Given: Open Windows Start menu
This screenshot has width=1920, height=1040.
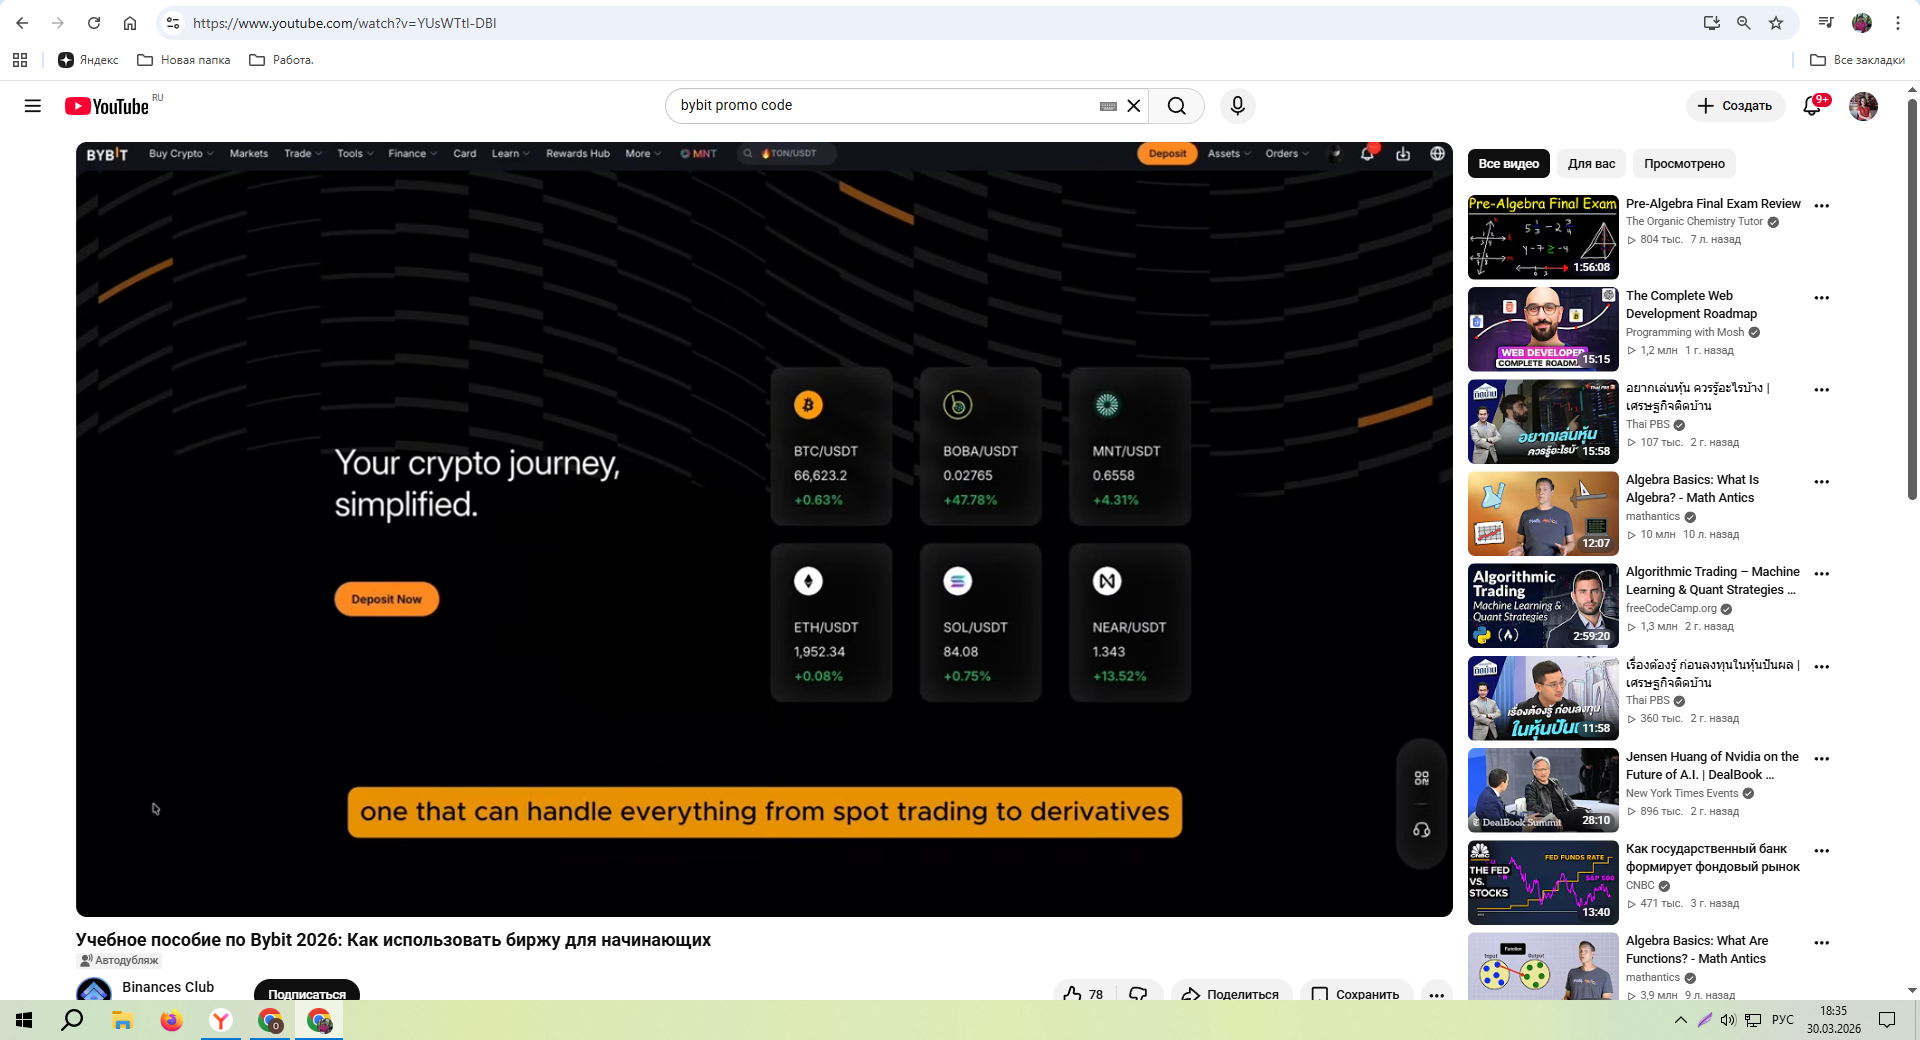Looking at the screenshot, I should [24, 1020].
